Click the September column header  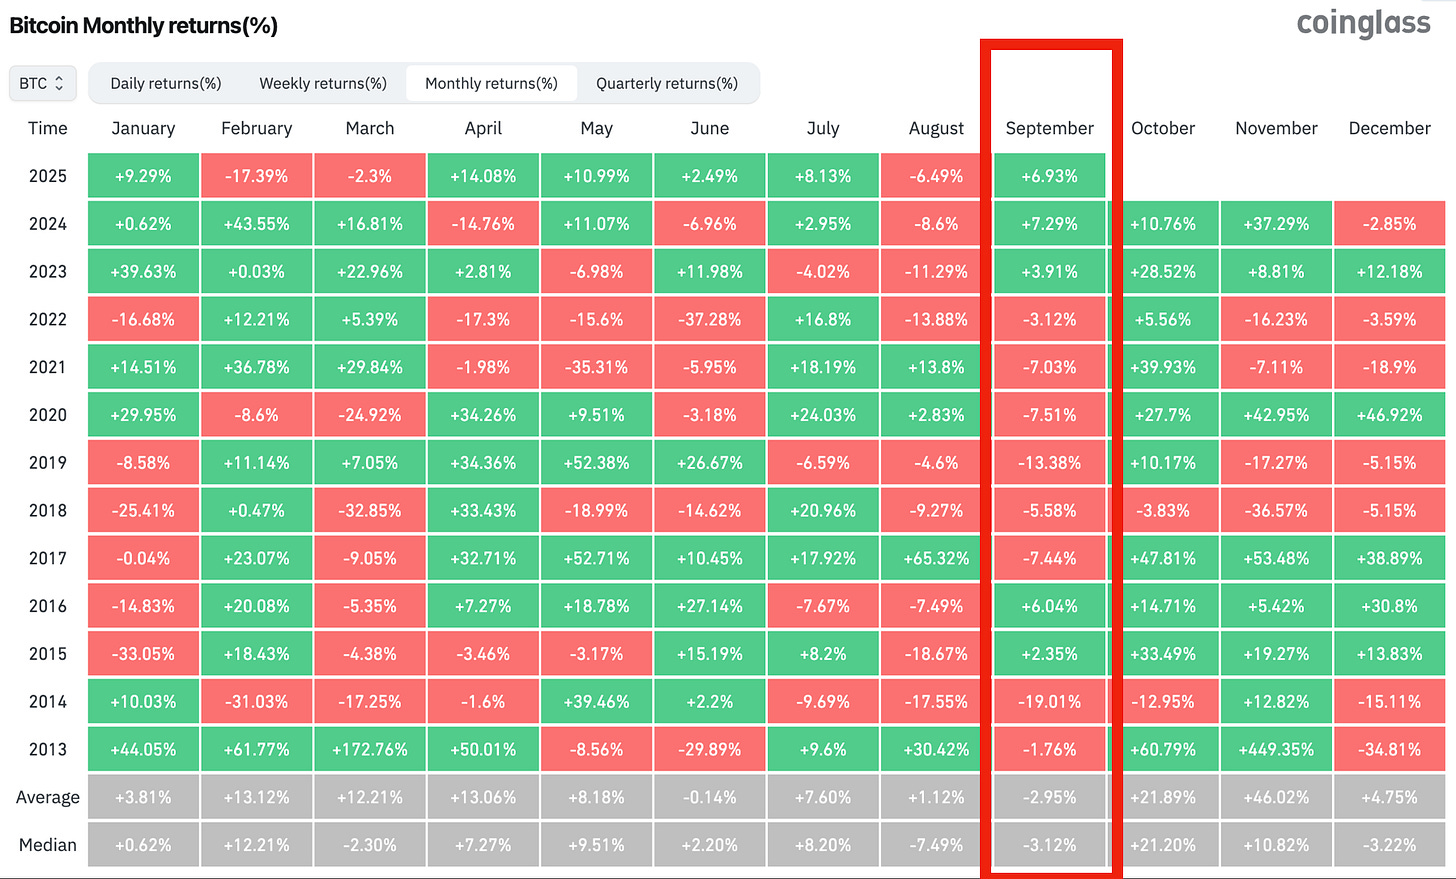[1050, 128]
